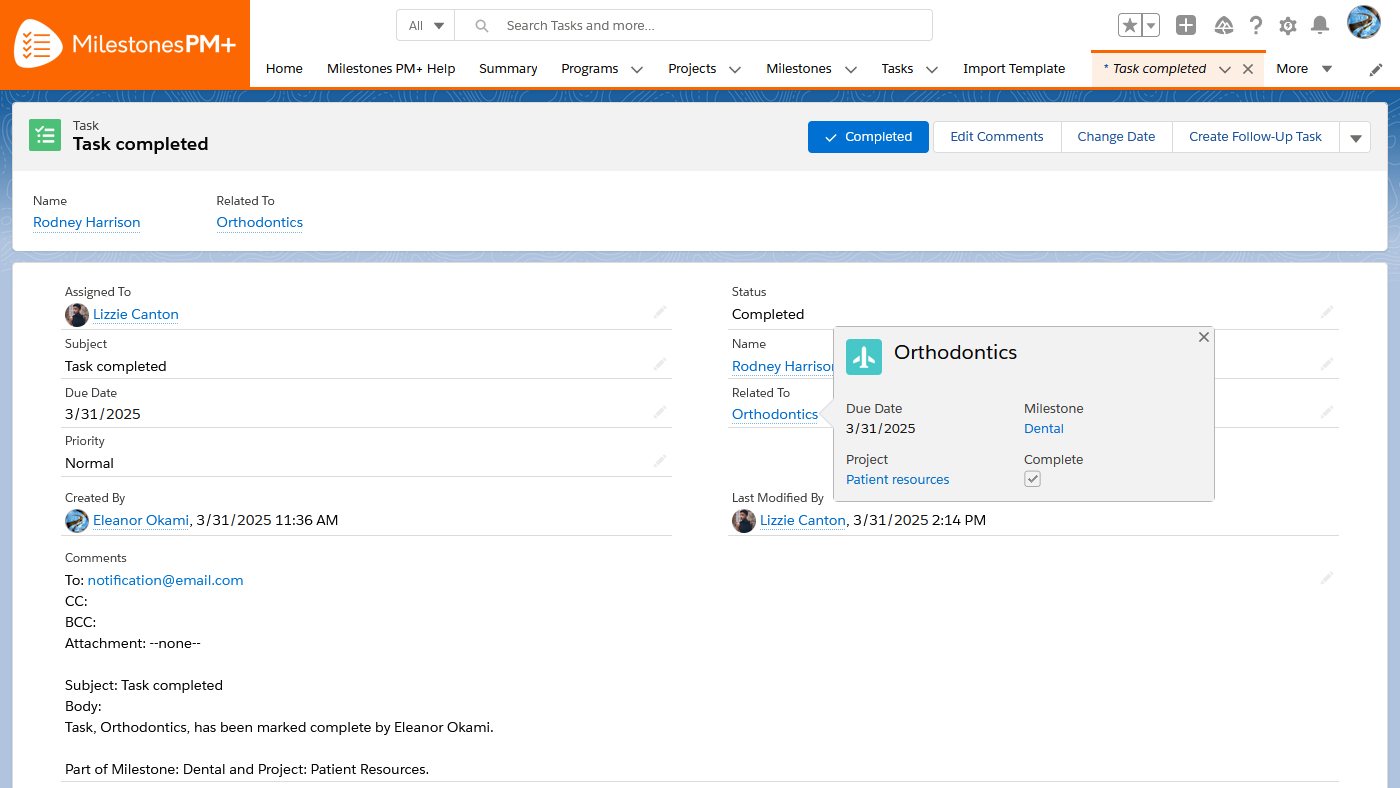Open the user profile avatar
Screen dimensions: 1400x788
point(1364,23)
